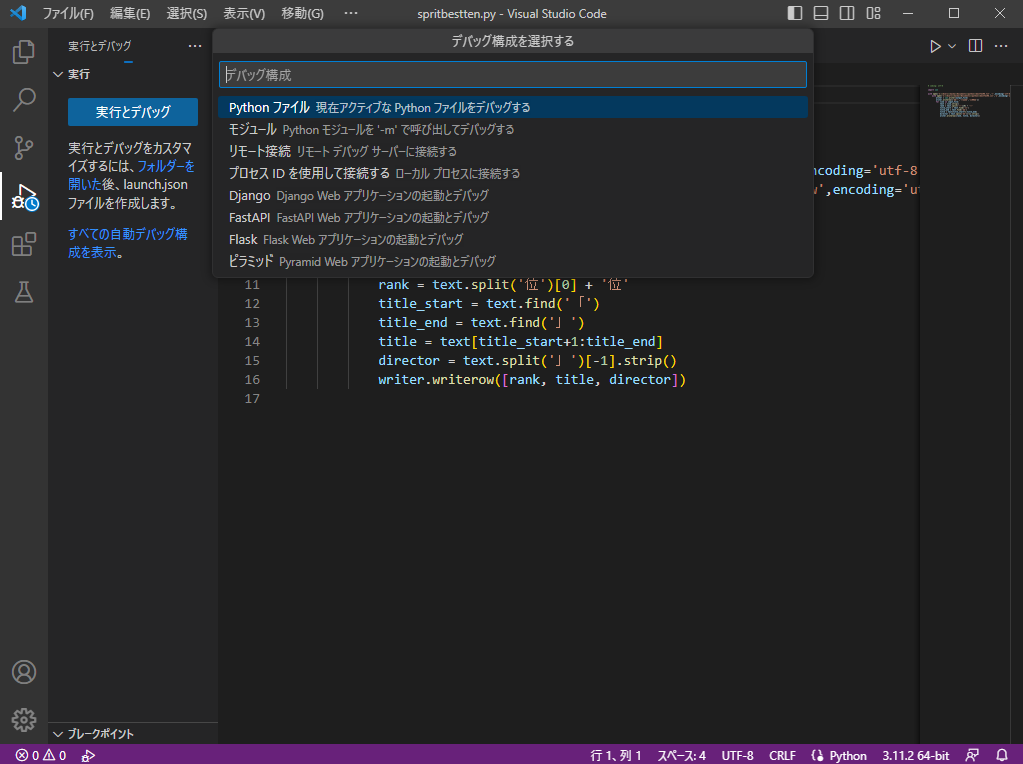Click the writer.writerow code line
1023x764 pixels.
[532, 379]
